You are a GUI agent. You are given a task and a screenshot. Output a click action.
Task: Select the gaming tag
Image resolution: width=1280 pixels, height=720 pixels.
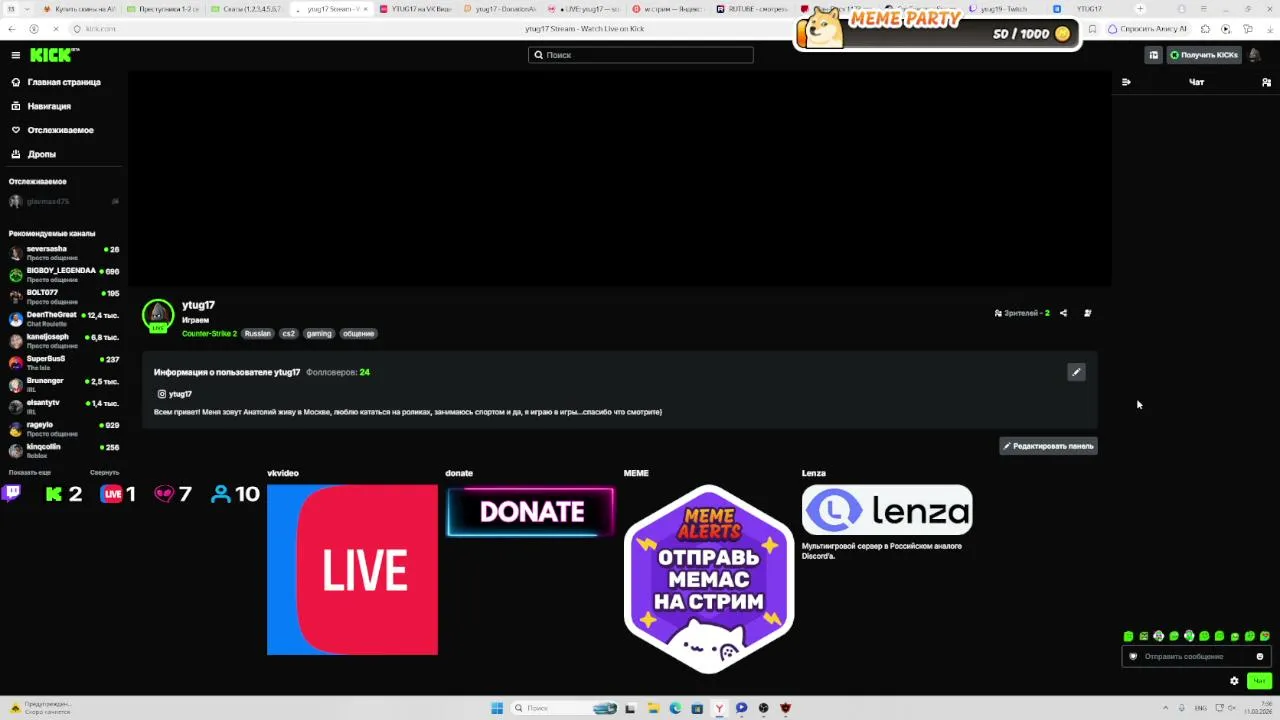(x=319, y=334)
